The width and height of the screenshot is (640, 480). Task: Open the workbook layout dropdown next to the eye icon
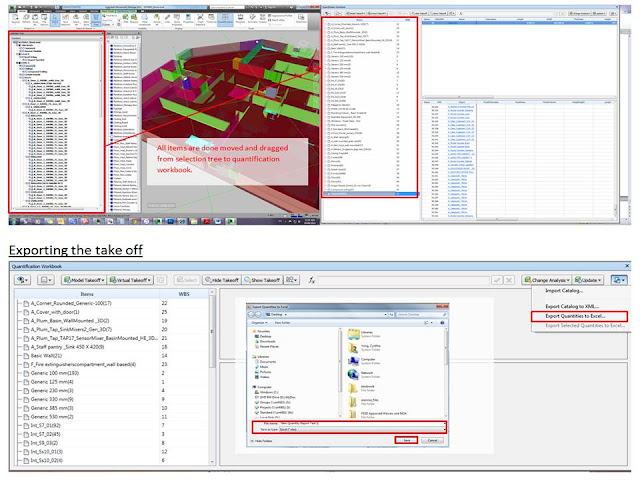[45, 280]
